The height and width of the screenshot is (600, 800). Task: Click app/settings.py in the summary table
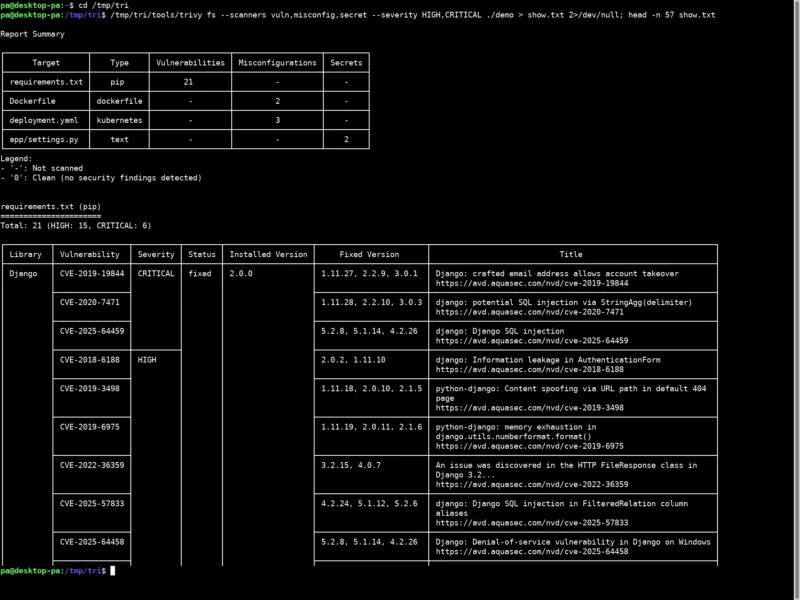coord(44,139)
